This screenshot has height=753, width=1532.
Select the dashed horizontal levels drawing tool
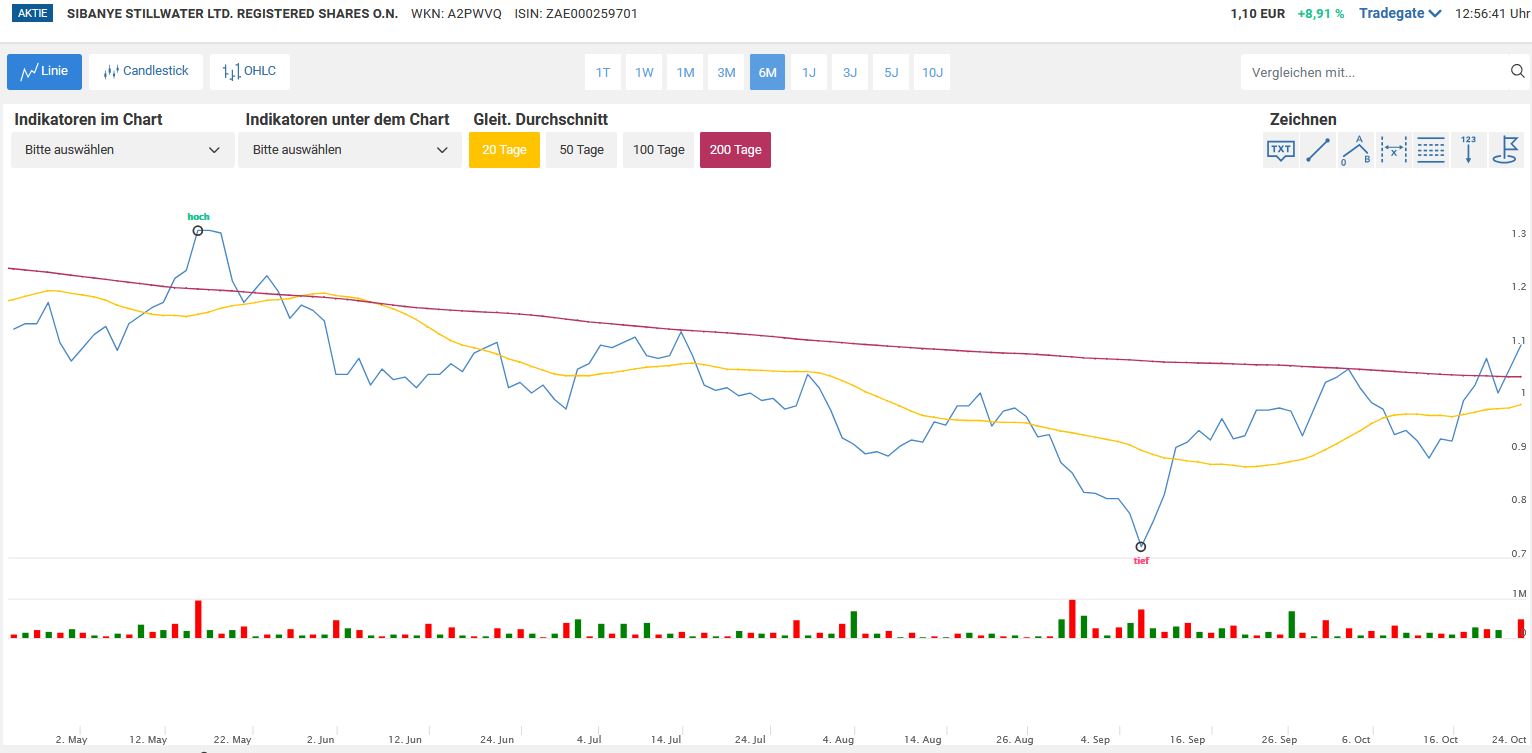point(1431,150)
